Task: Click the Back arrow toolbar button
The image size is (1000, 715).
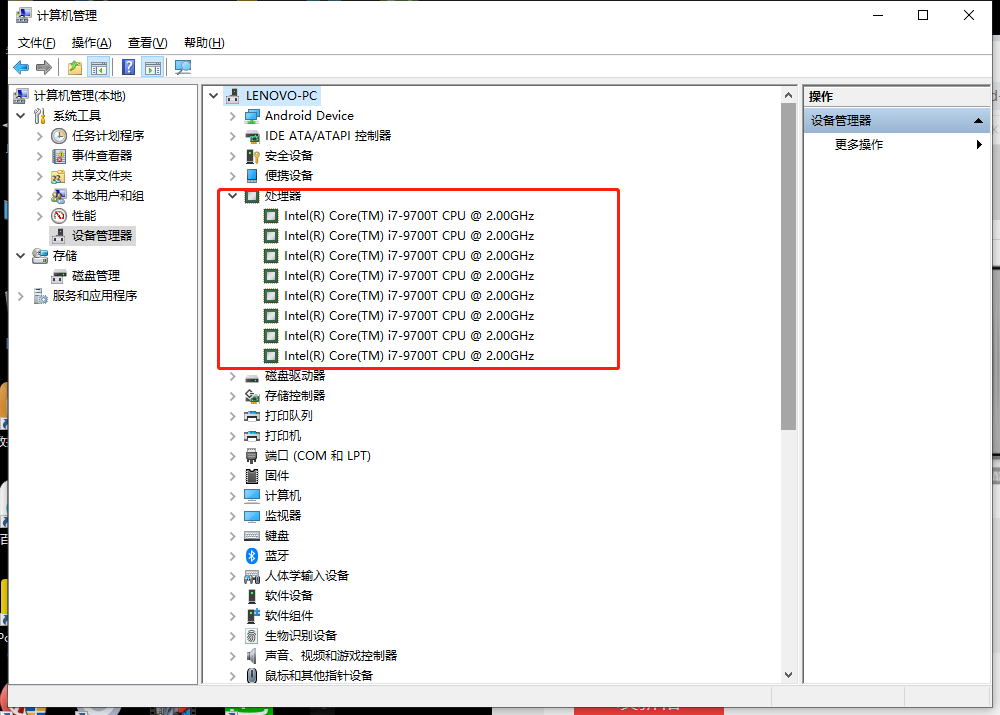Action: pos(21,67)
